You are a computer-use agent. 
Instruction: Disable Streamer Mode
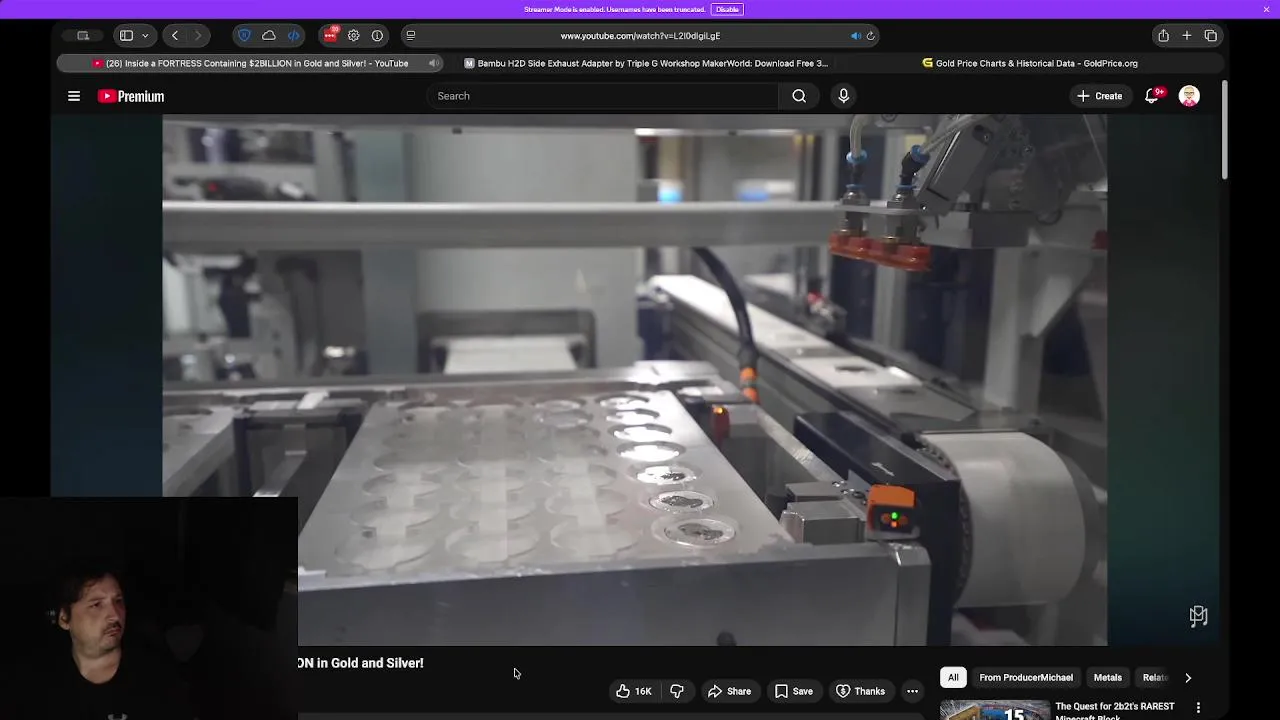click(x=727, y=9)
